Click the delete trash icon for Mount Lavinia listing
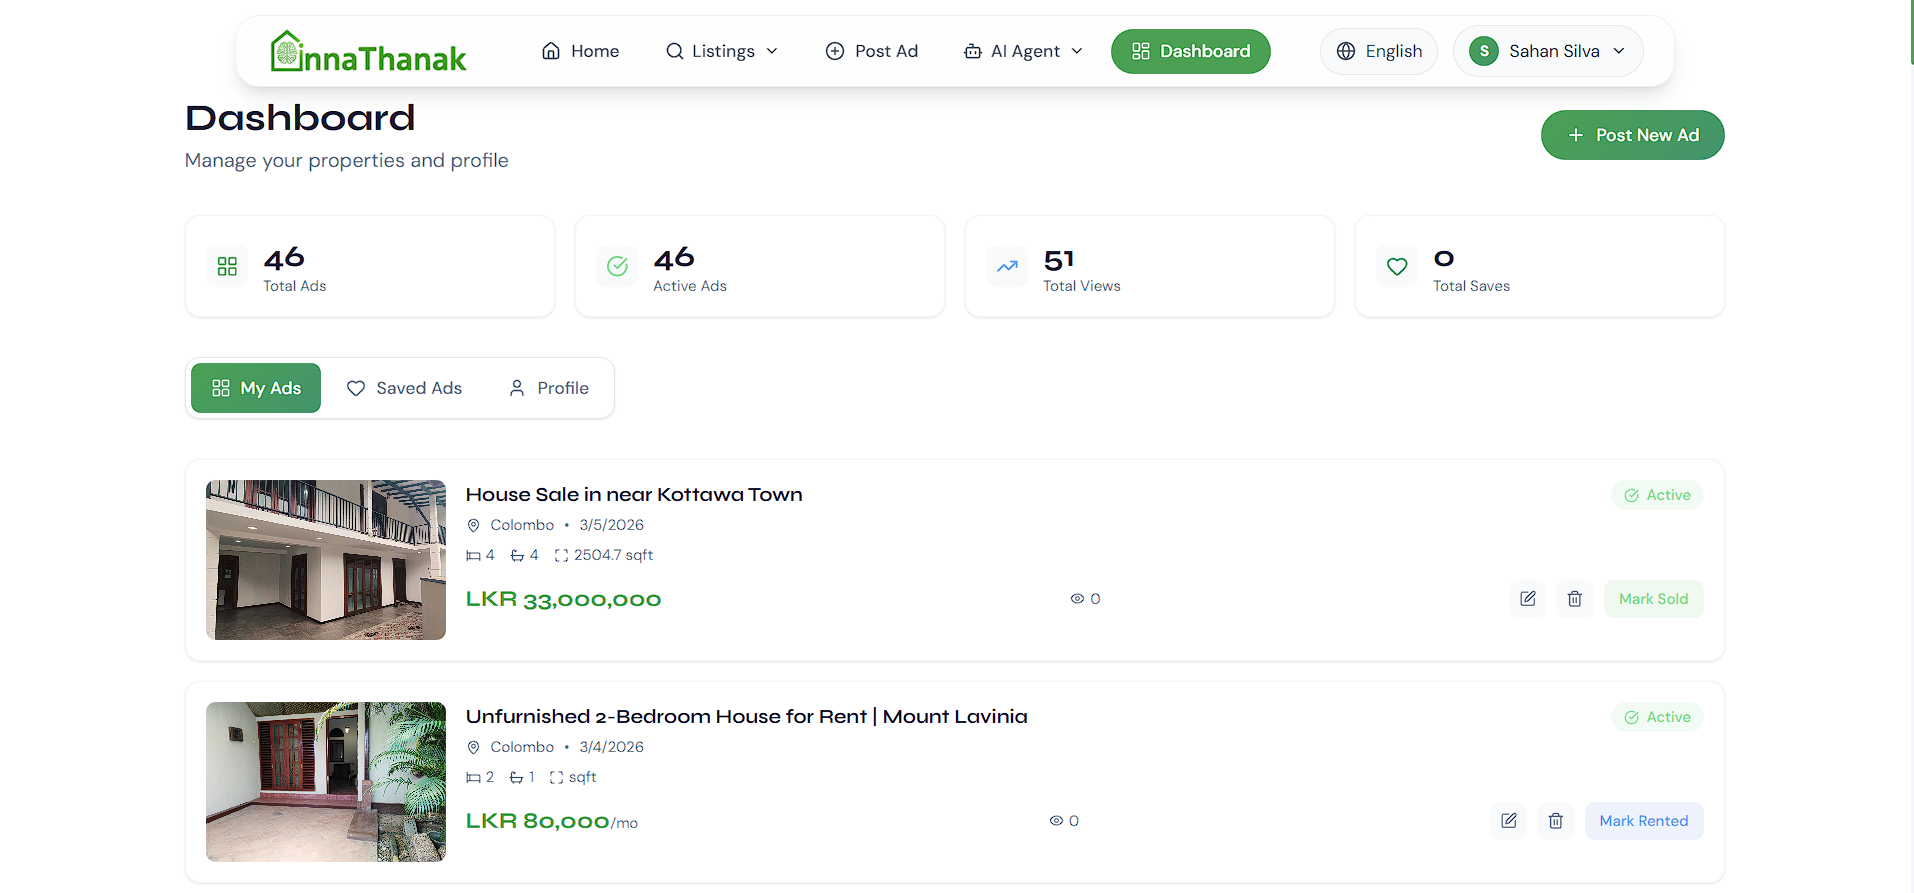The image size is (1914, 893). pyautogui.click(x=1555, y=820)
